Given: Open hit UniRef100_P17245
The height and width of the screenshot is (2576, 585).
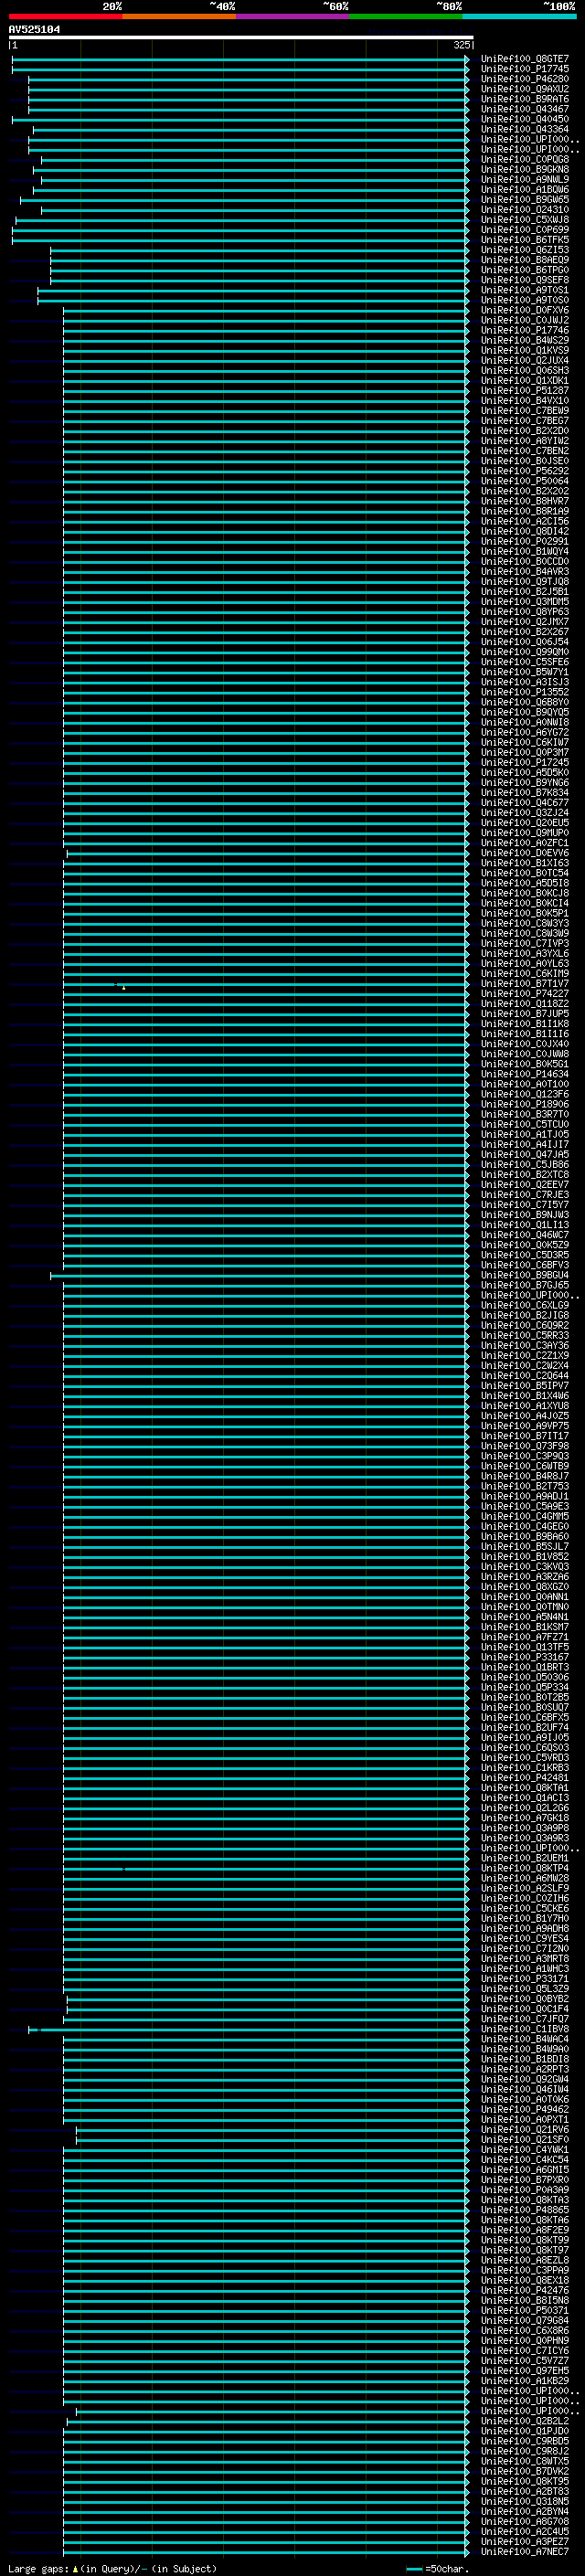Looking at the screenshot, I should pos(525,762).
